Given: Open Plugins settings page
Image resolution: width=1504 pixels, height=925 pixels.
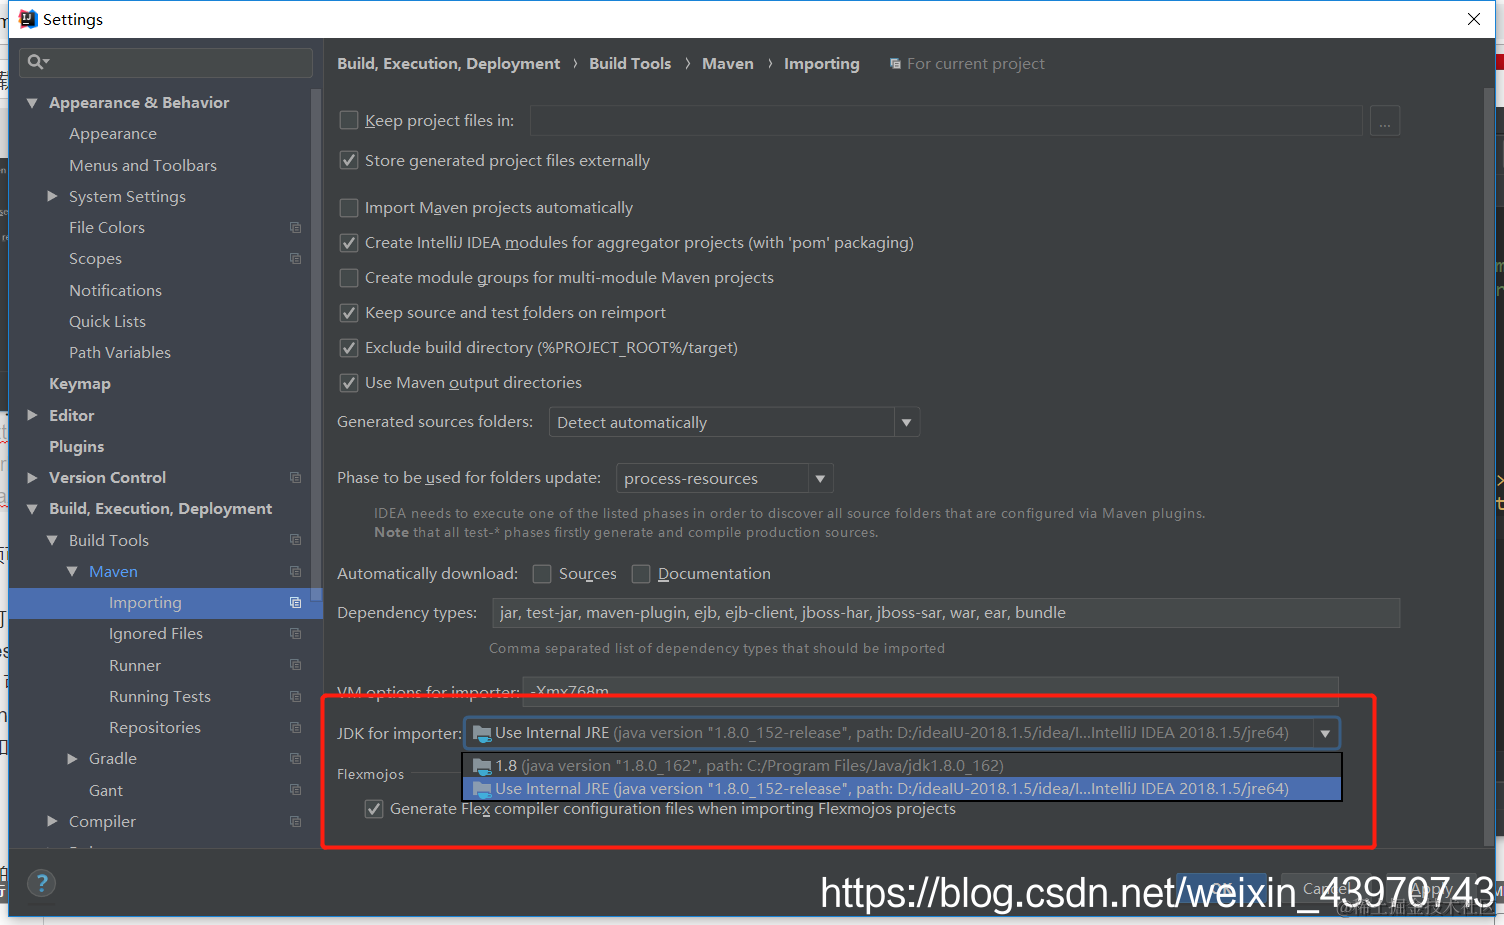Looking at the screenshot, I should (x=77, y=446).
